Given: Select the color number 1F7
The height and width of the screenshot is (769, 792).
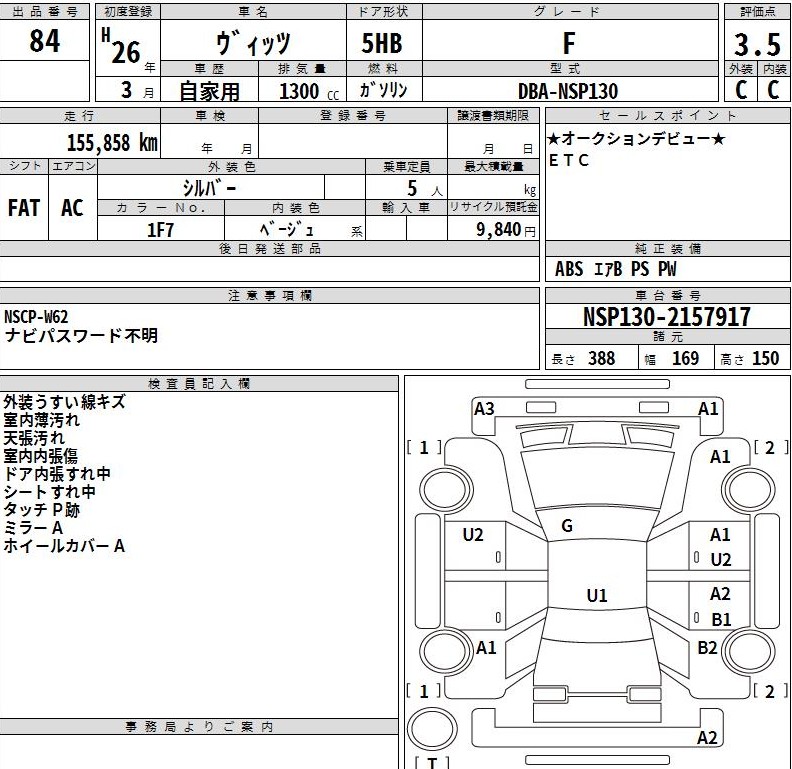Looking at the screenshot, I should [160, 230].
